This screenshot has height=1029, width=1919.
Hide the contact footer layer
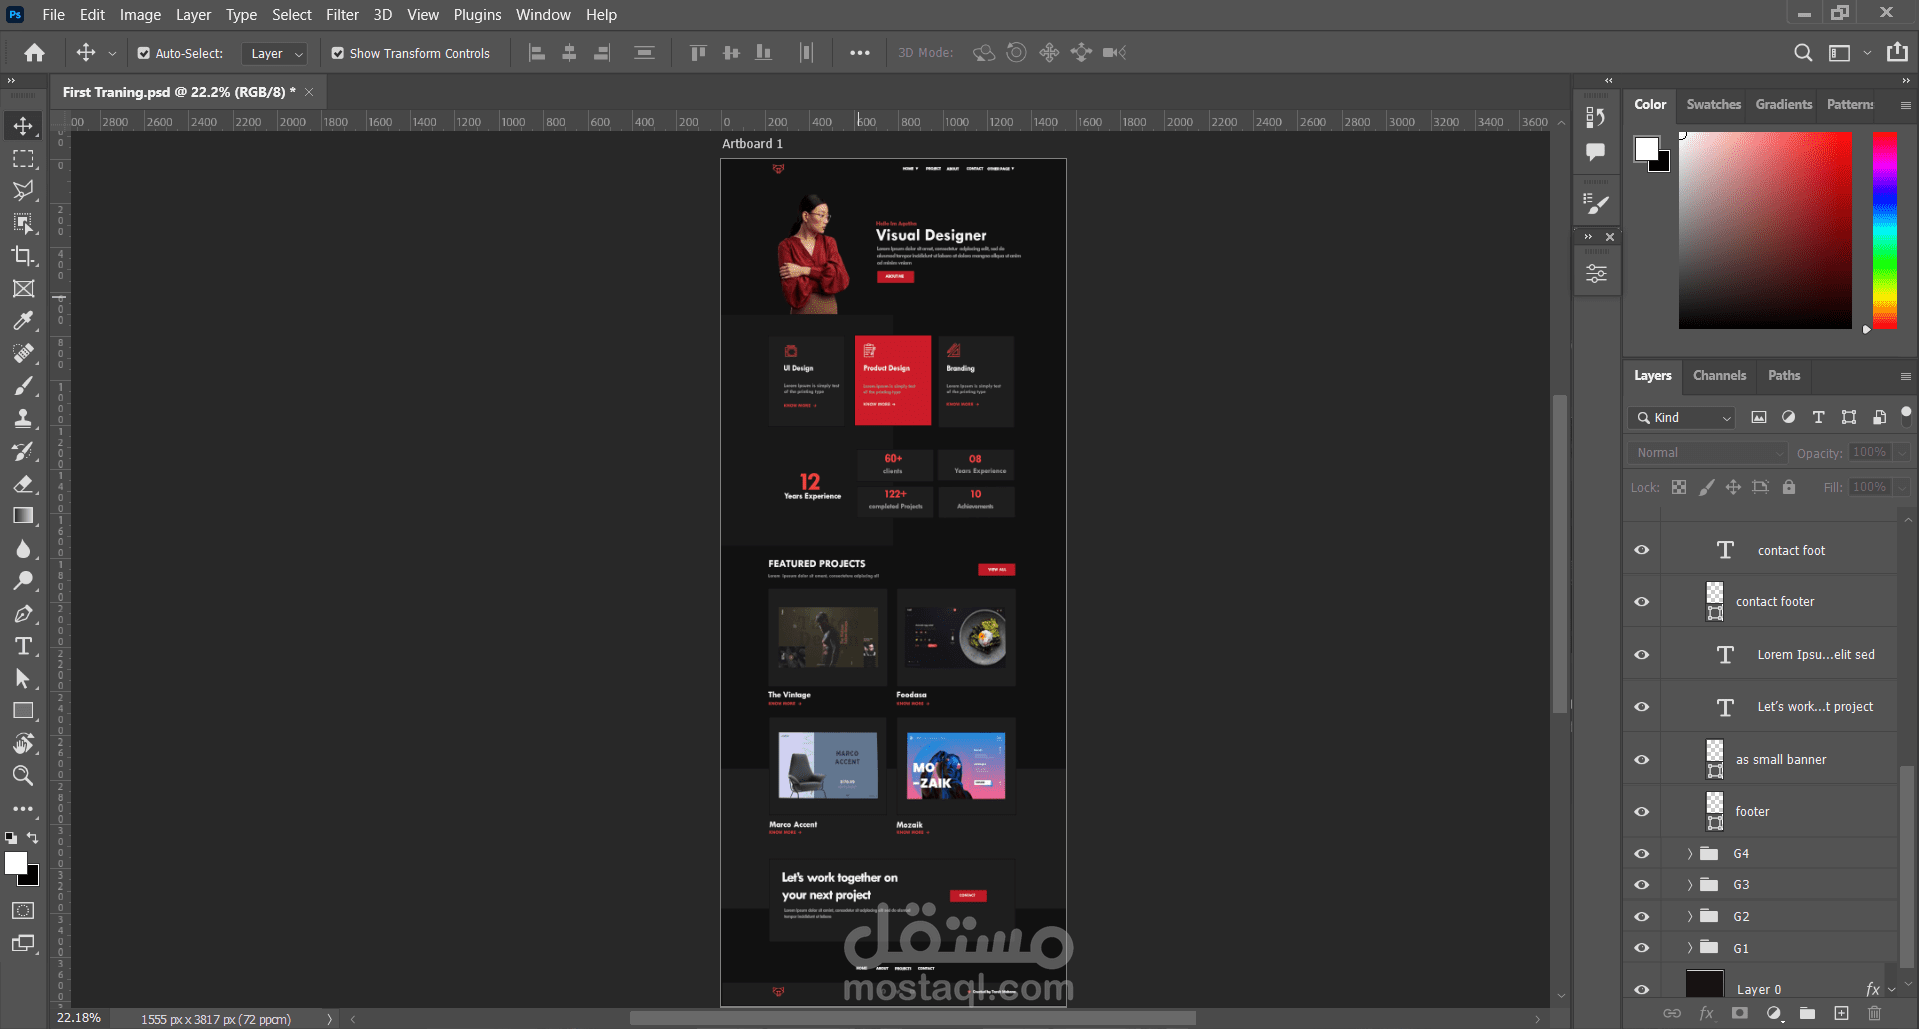(1642, 602)
